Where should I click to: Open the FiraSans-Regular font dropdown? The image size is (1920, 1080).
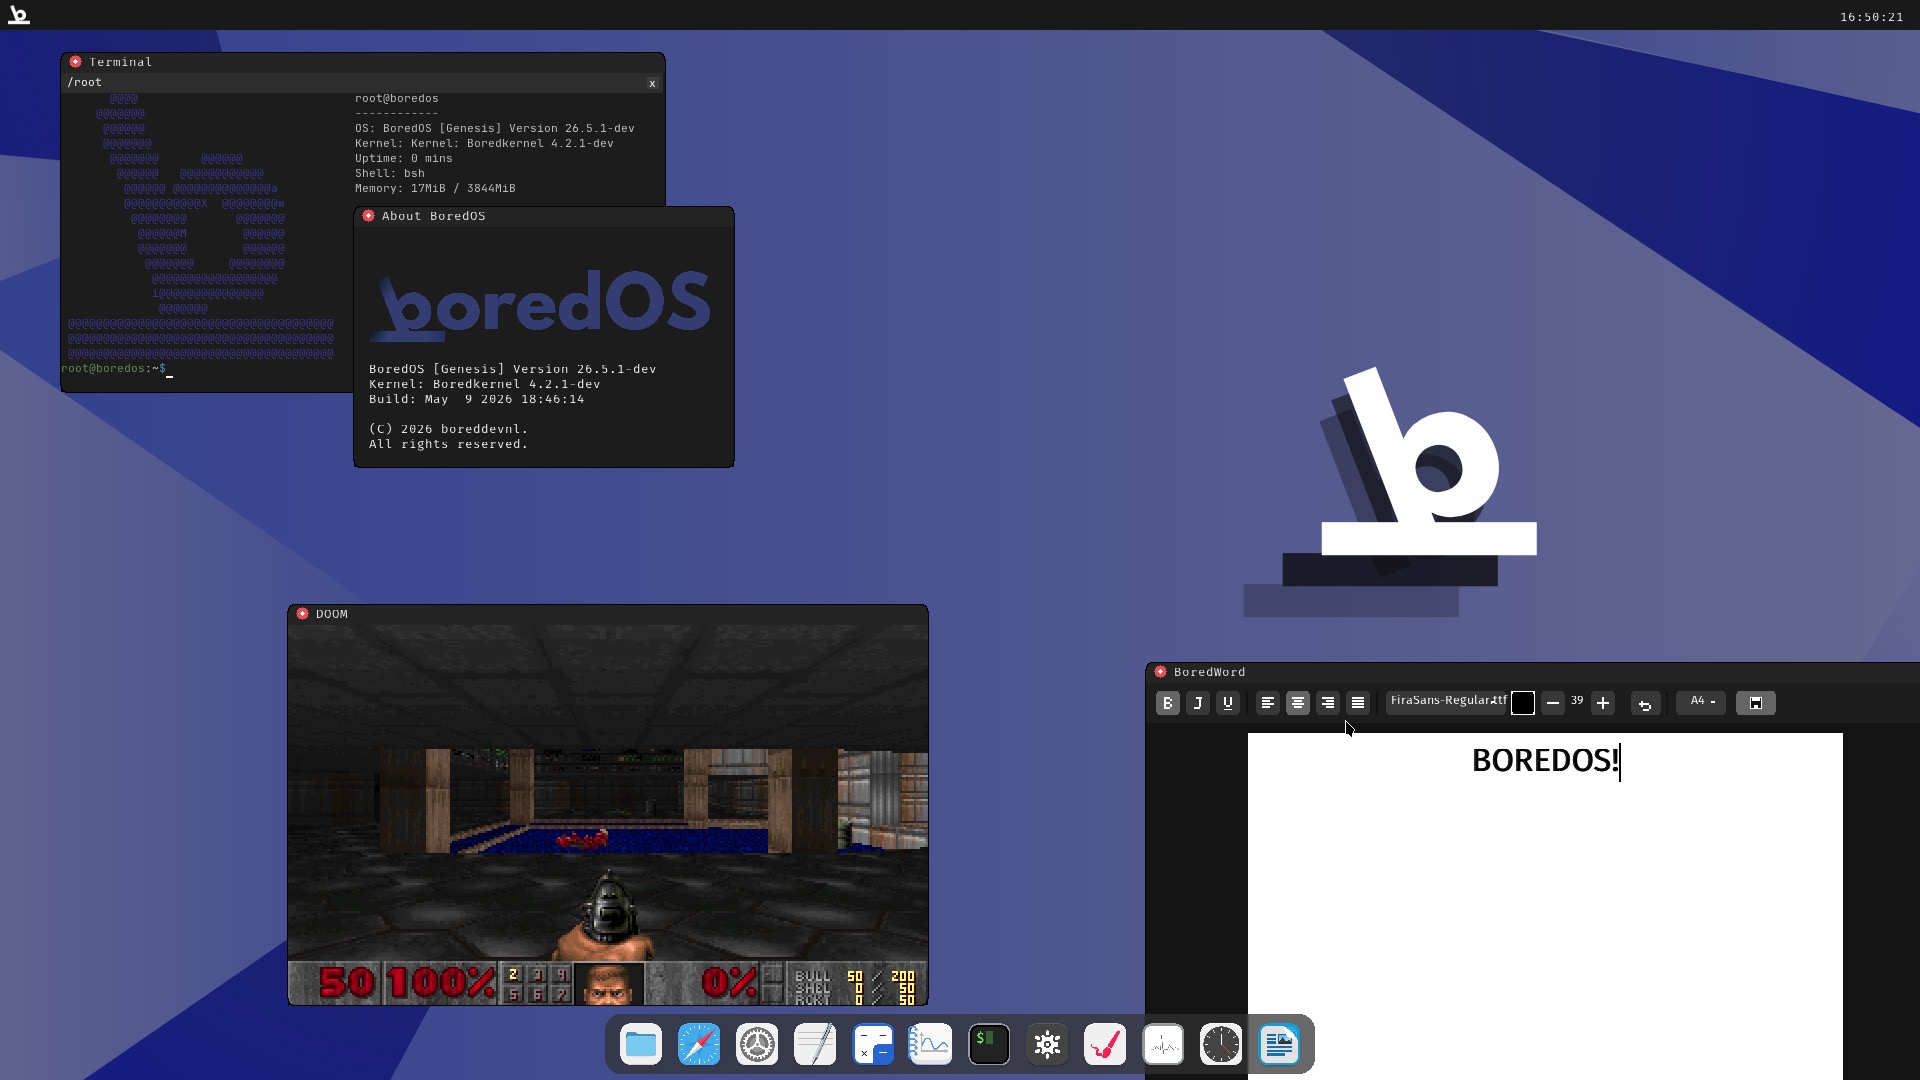pos(1447,701)
